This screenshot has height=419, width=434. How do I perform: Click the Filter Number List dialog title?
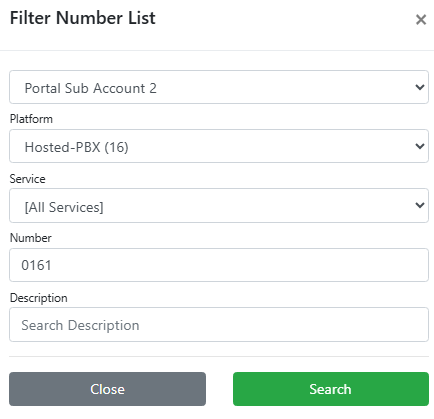click(83, 18)
